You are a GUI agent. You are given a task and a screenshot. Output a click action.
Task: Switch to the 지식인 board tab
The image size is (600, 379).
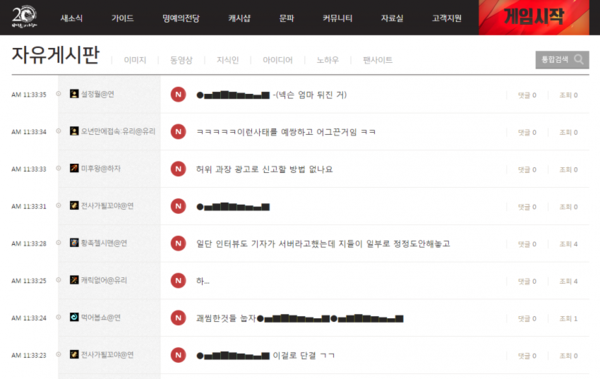pyautogui.click(x=228, y=60)
